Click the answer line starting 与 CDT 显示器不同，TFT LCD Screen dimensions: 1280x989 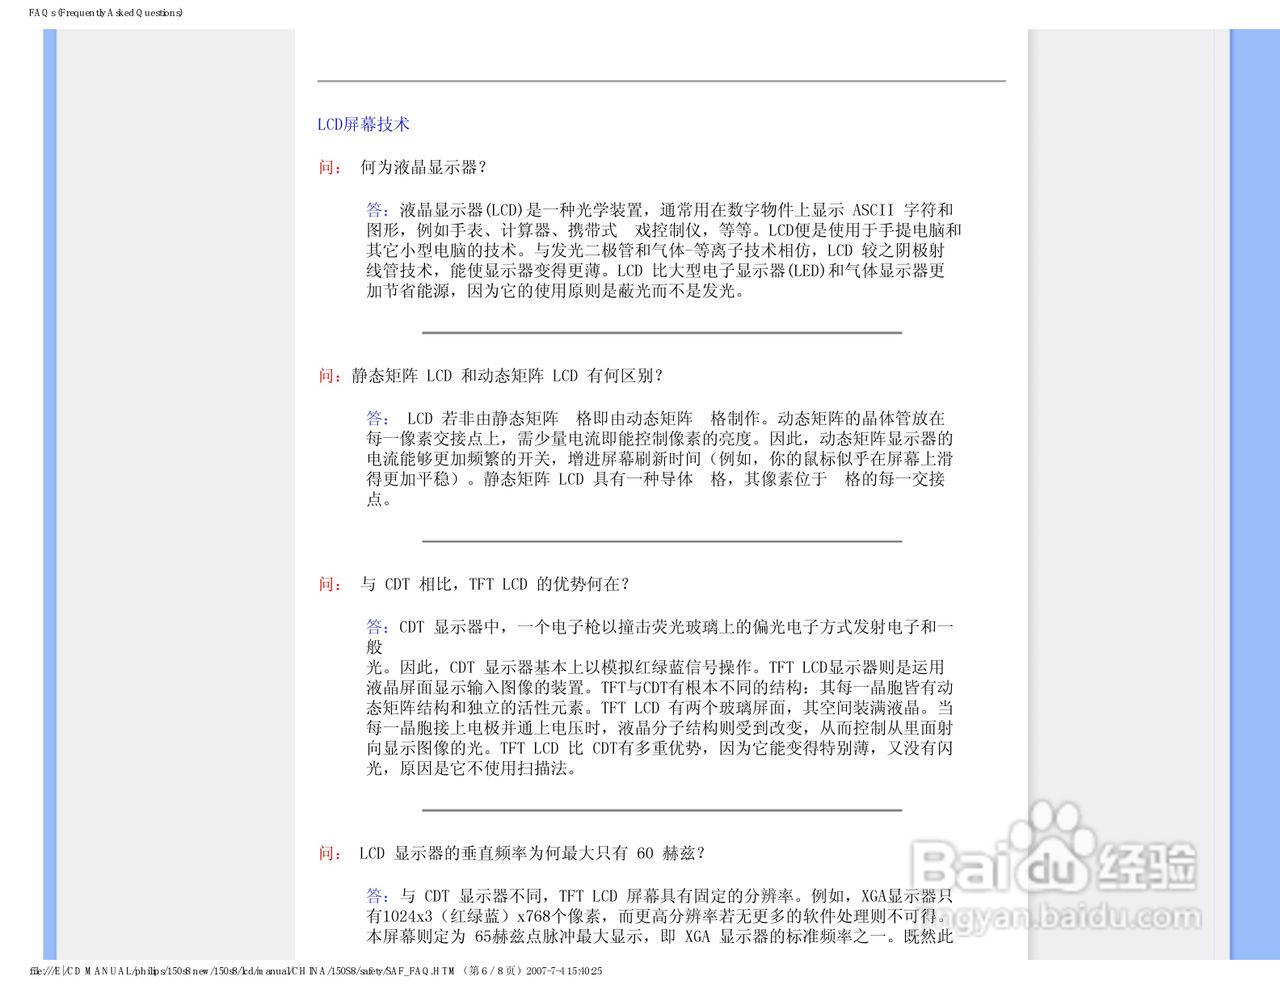click(x=660, y=896)
